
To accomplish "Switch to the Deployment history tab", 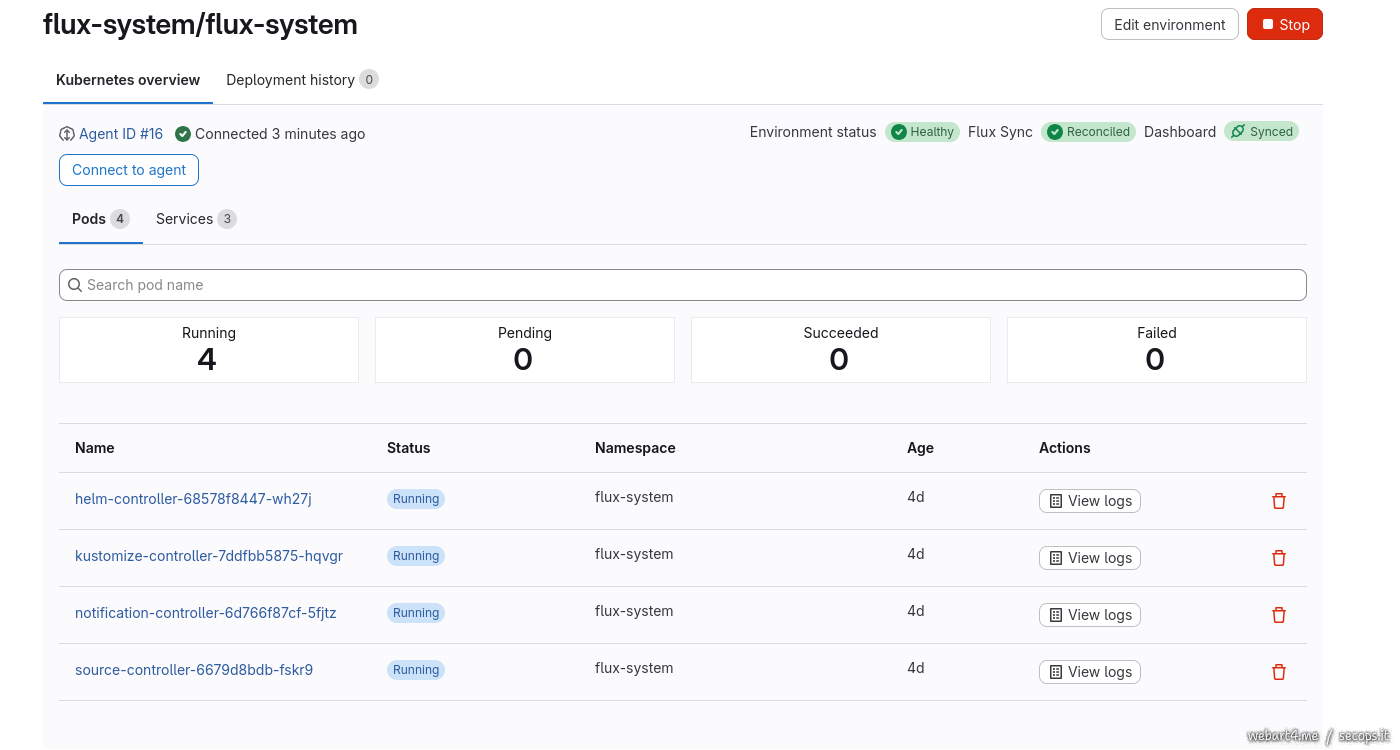I will click(301, 80).
